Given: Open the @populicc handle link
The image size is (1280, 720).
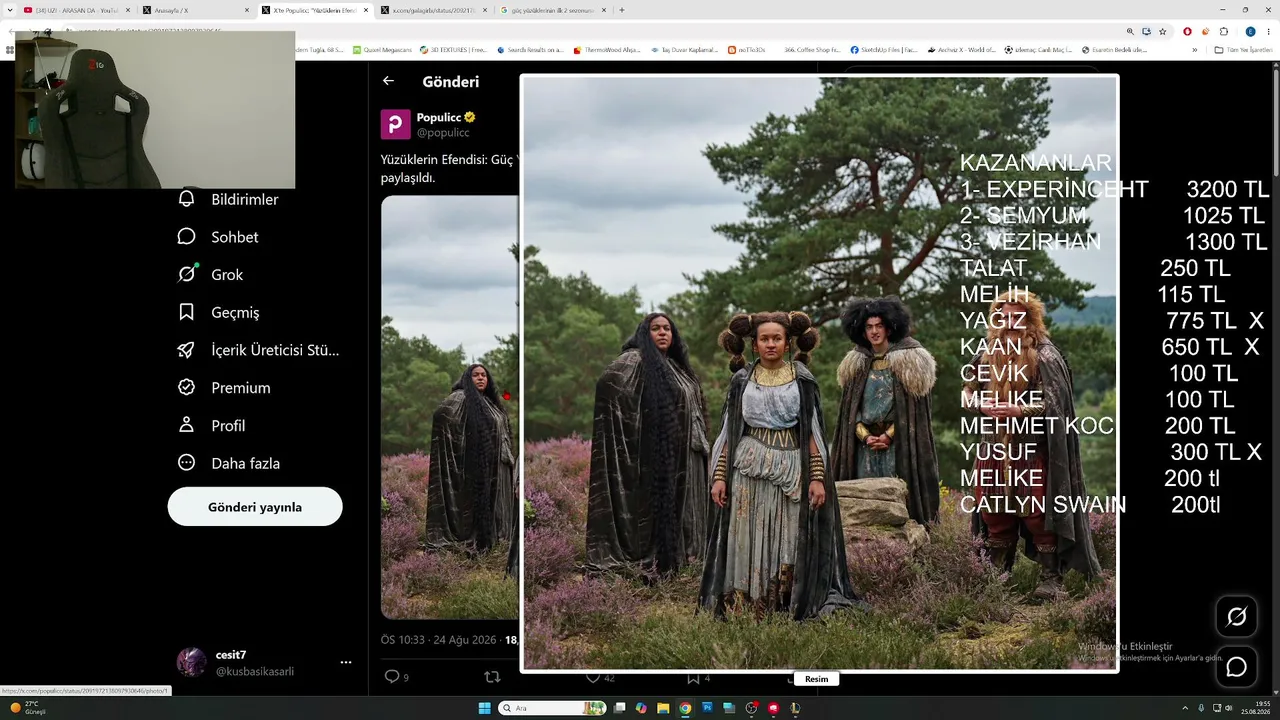Looking at the screenshot, I should [443, 133].
